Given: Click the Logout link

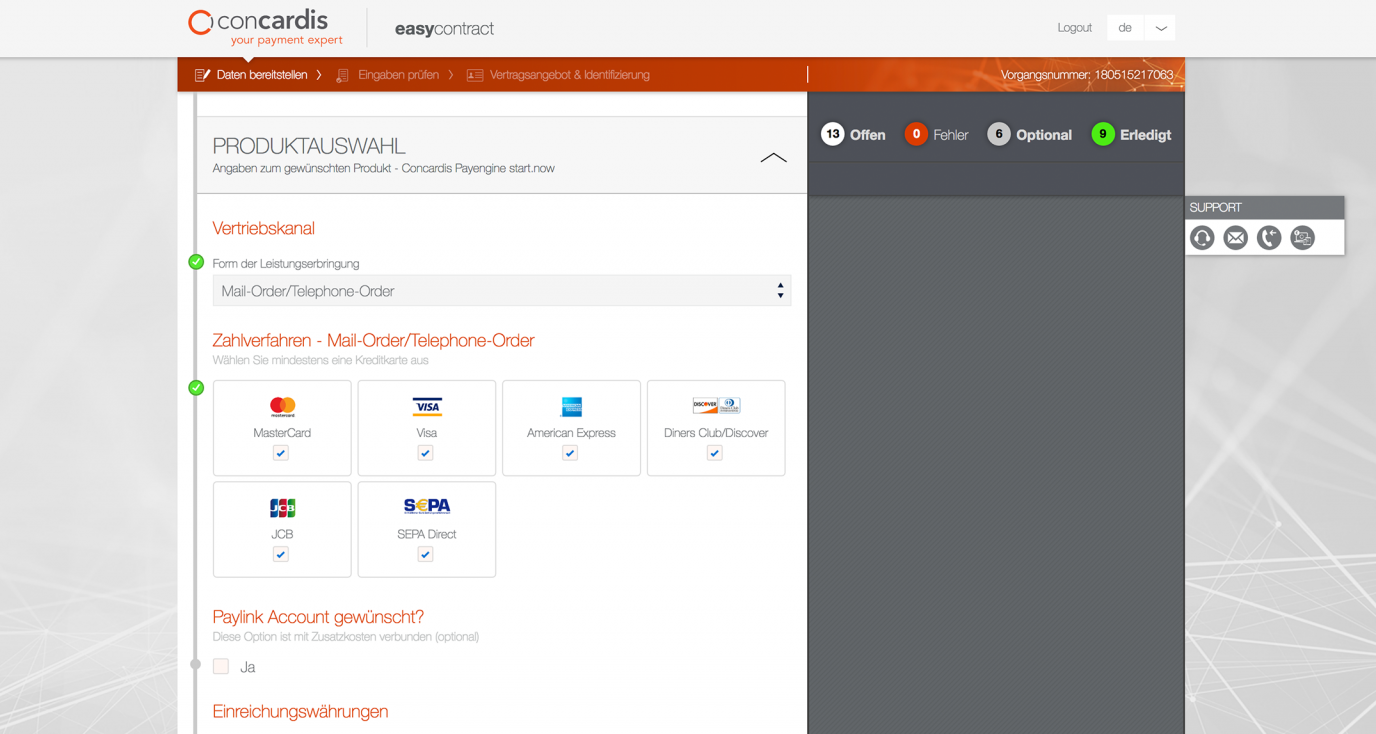Looking at the screenshot, I should click(1074, 27).
